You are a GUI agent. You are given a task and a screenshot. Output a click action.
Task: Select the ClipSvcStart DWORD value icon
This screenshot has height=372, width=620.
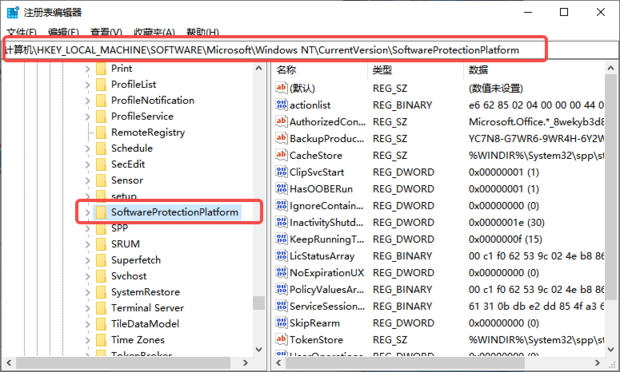281,172
